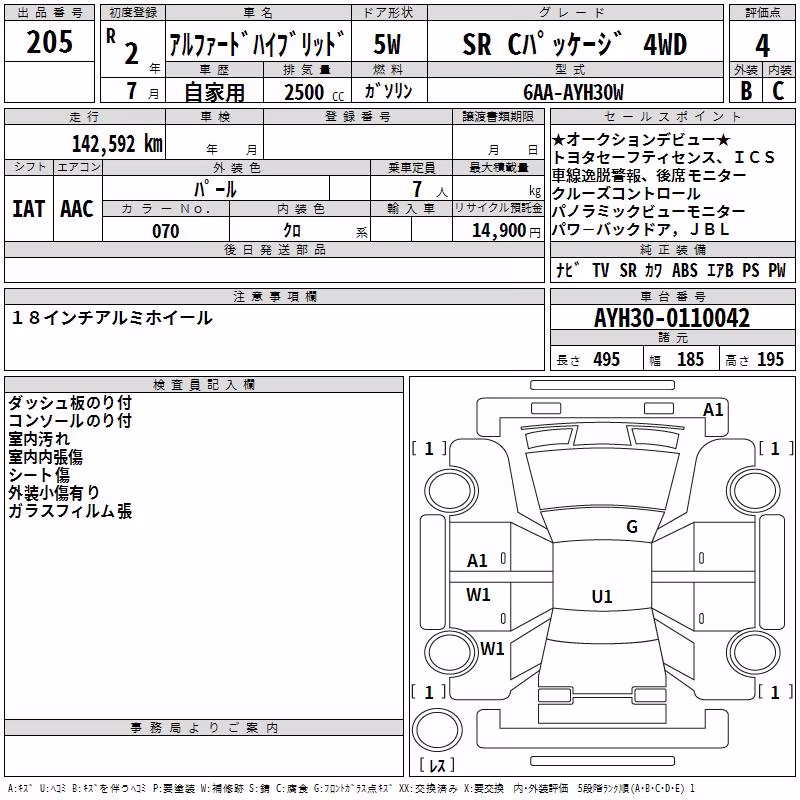Click height value 195
The image size is (800, 800).
[770, 359]
